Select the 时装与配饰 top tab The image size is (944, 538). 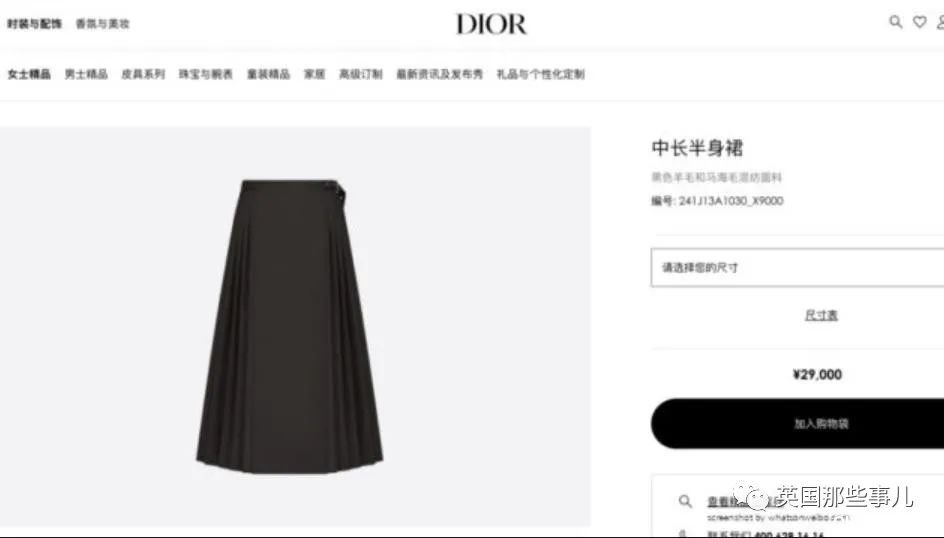[x=34, y=23]
